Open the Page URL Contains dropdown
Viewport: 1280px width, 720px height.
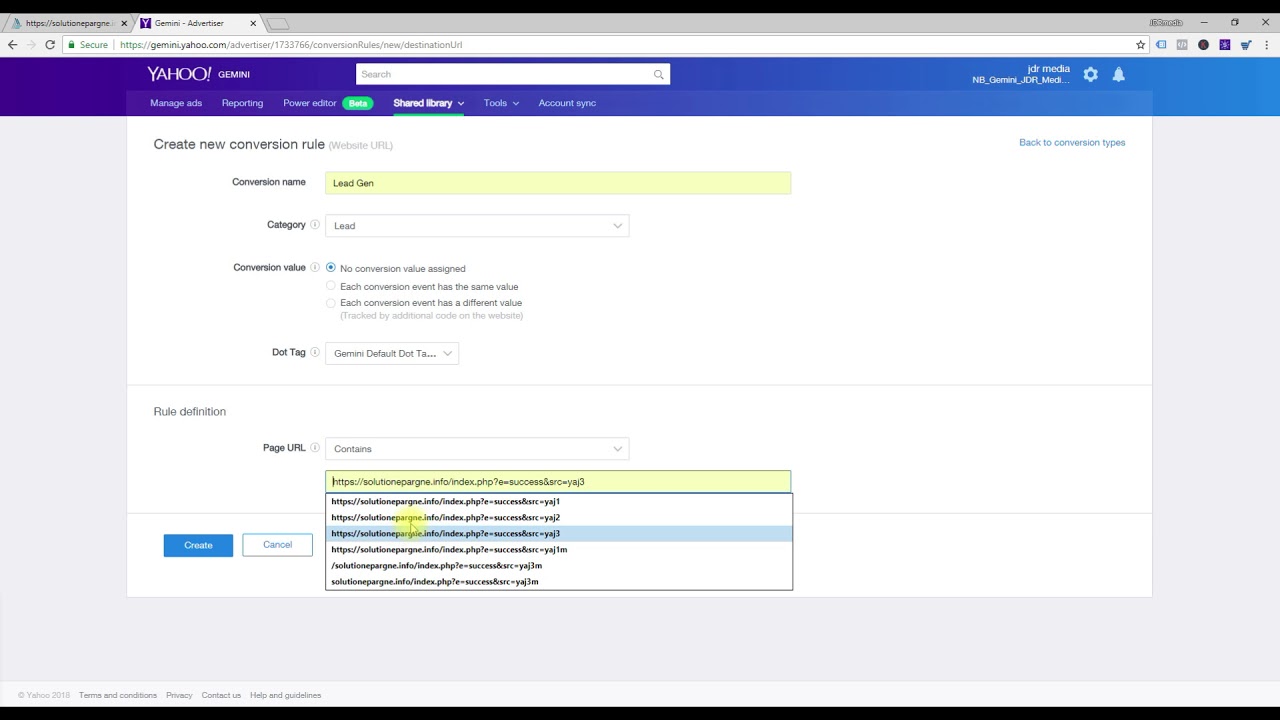477,449
